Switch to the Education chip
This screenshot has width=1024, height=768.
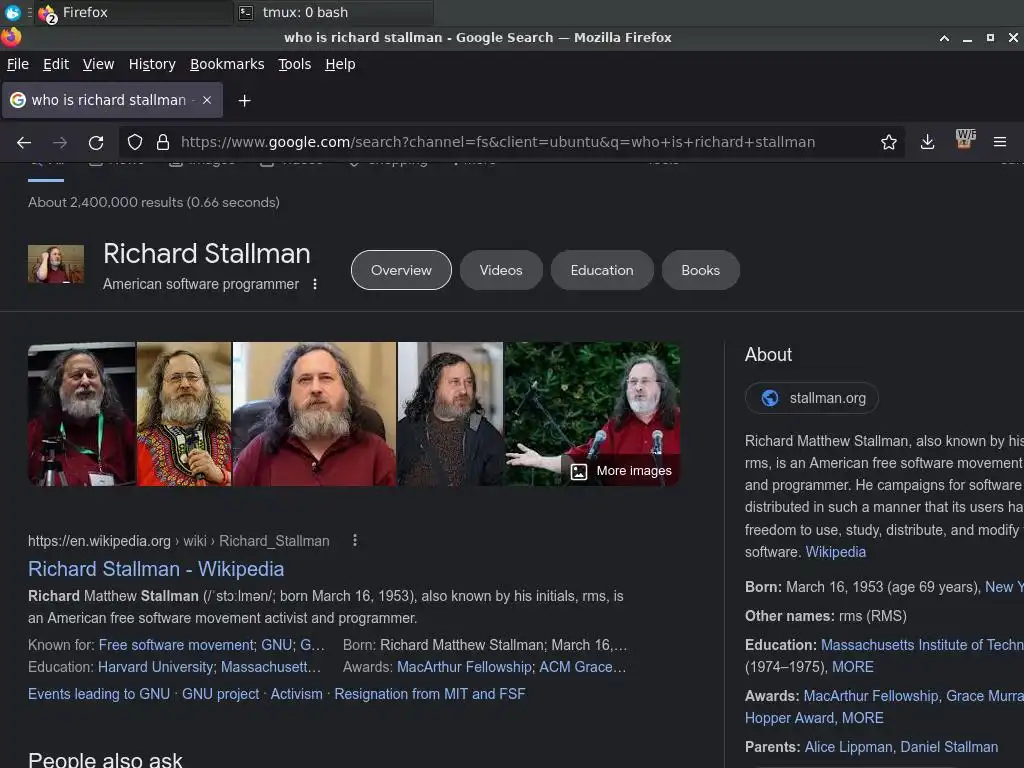(x=601, y=270)
